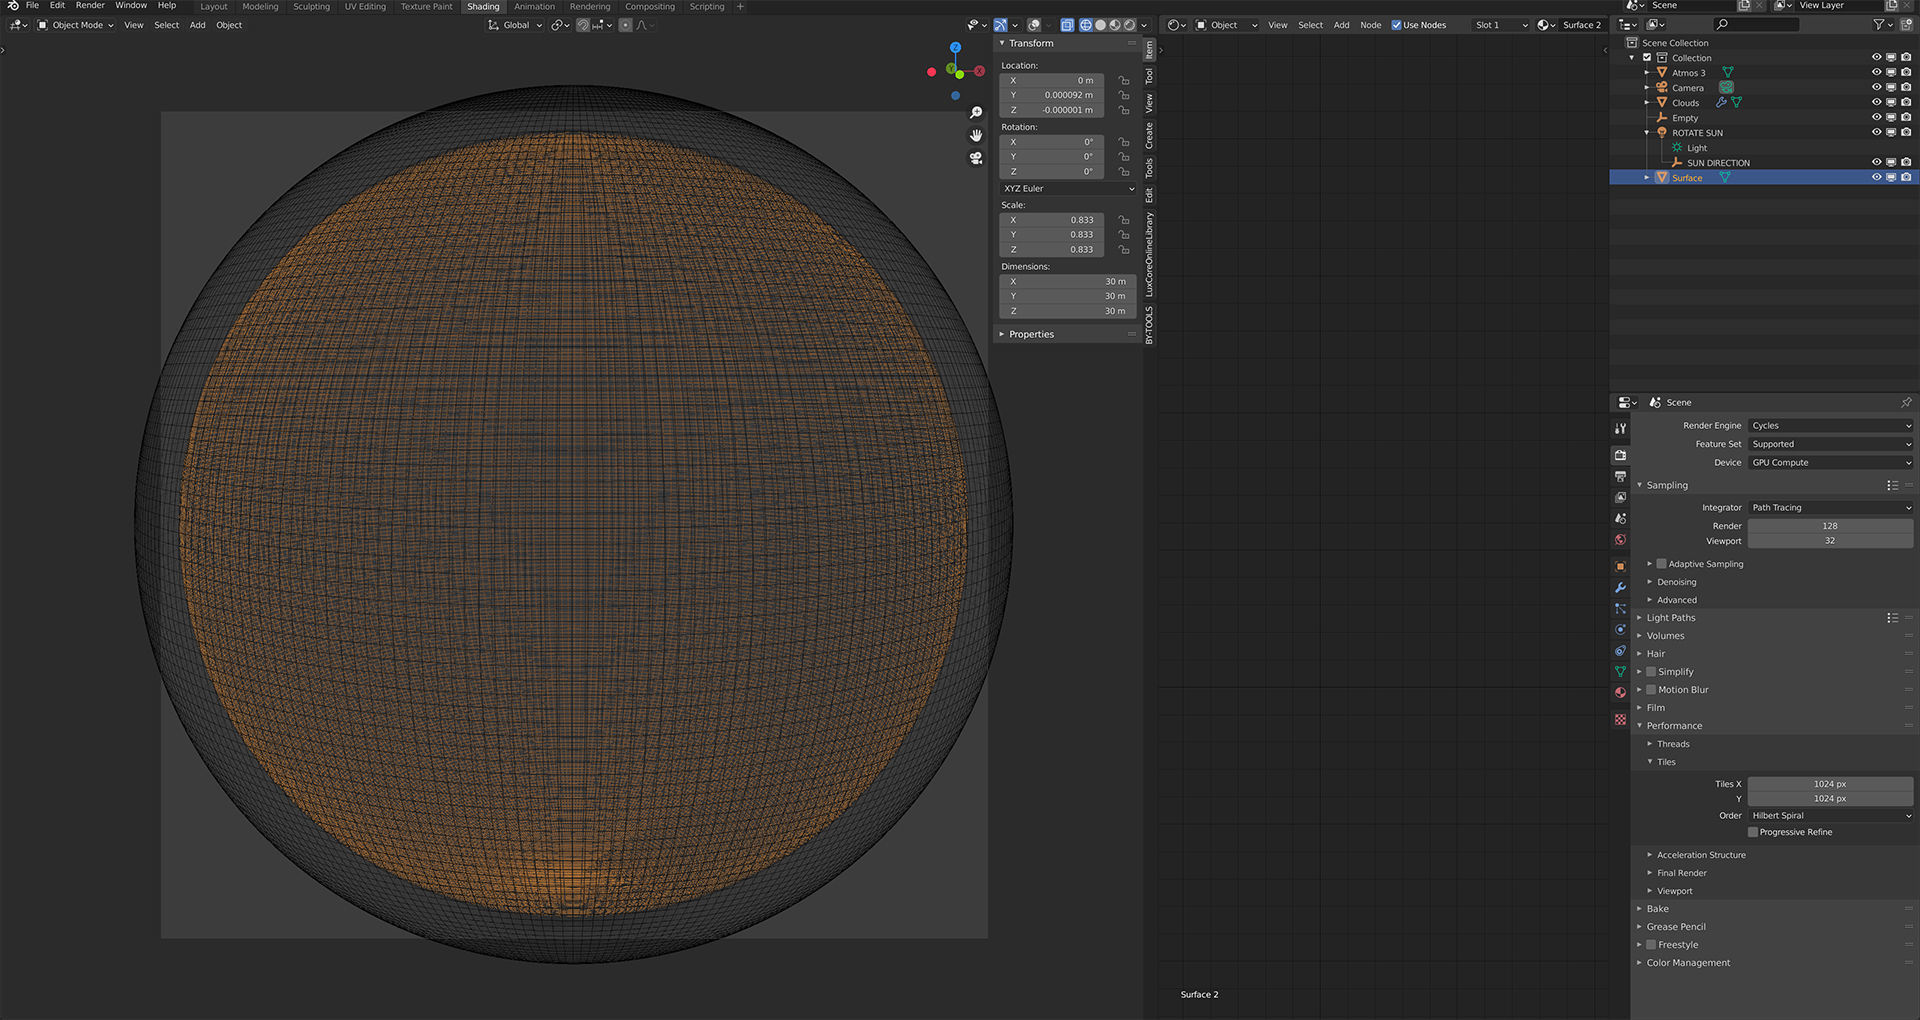The height and width of the screenshot is (1020, 1920).
Task: Click the Location Y field in Transform
Action: pyautogui.click(x=1052, y=95)
